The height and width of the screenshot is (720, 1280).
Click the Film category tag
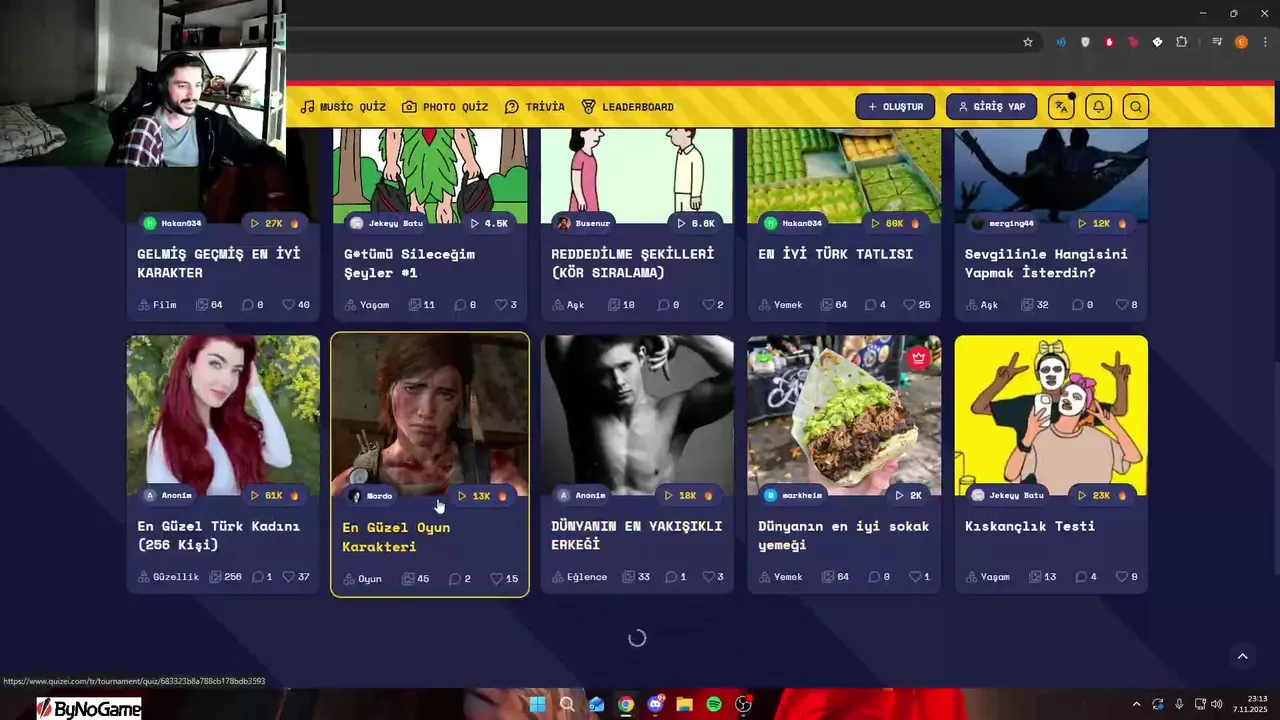[x=157, y=305]
